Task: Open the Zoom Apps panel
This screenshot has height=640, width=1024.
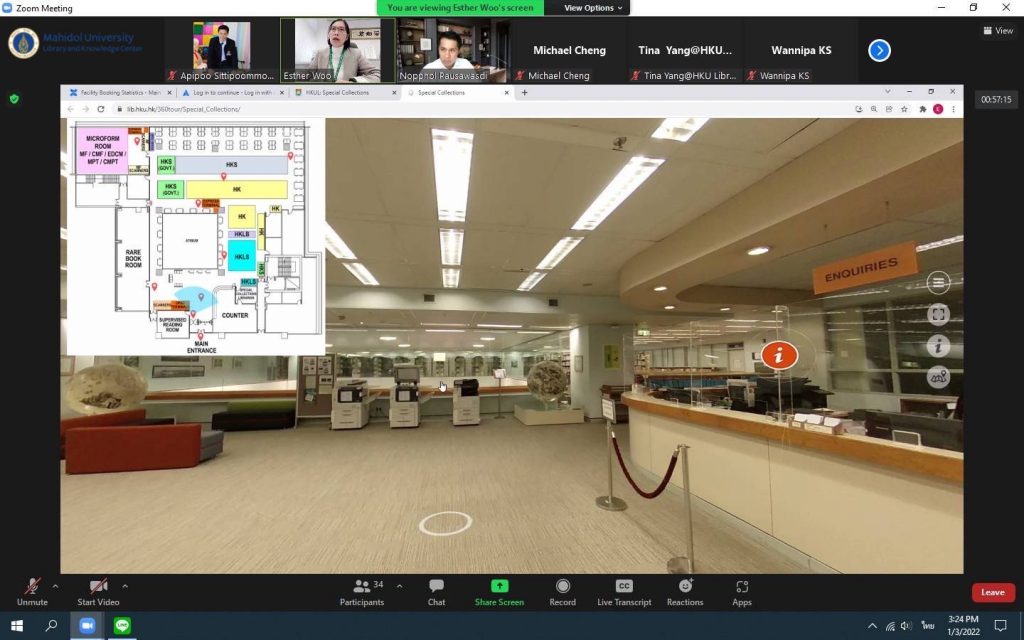Action: point(742,591)
